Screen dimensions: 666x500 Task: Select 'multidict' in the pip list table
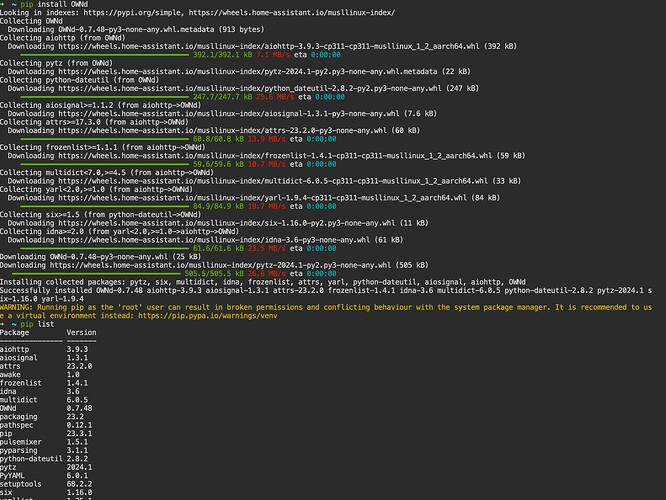pyautogui.click(x=19, y=400)
